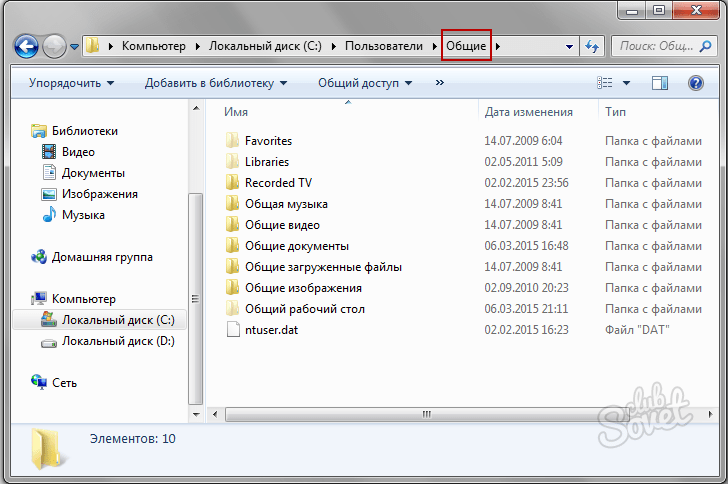Click the greyed Forward arrow button
728x484 pixels.
pos(54,46)
